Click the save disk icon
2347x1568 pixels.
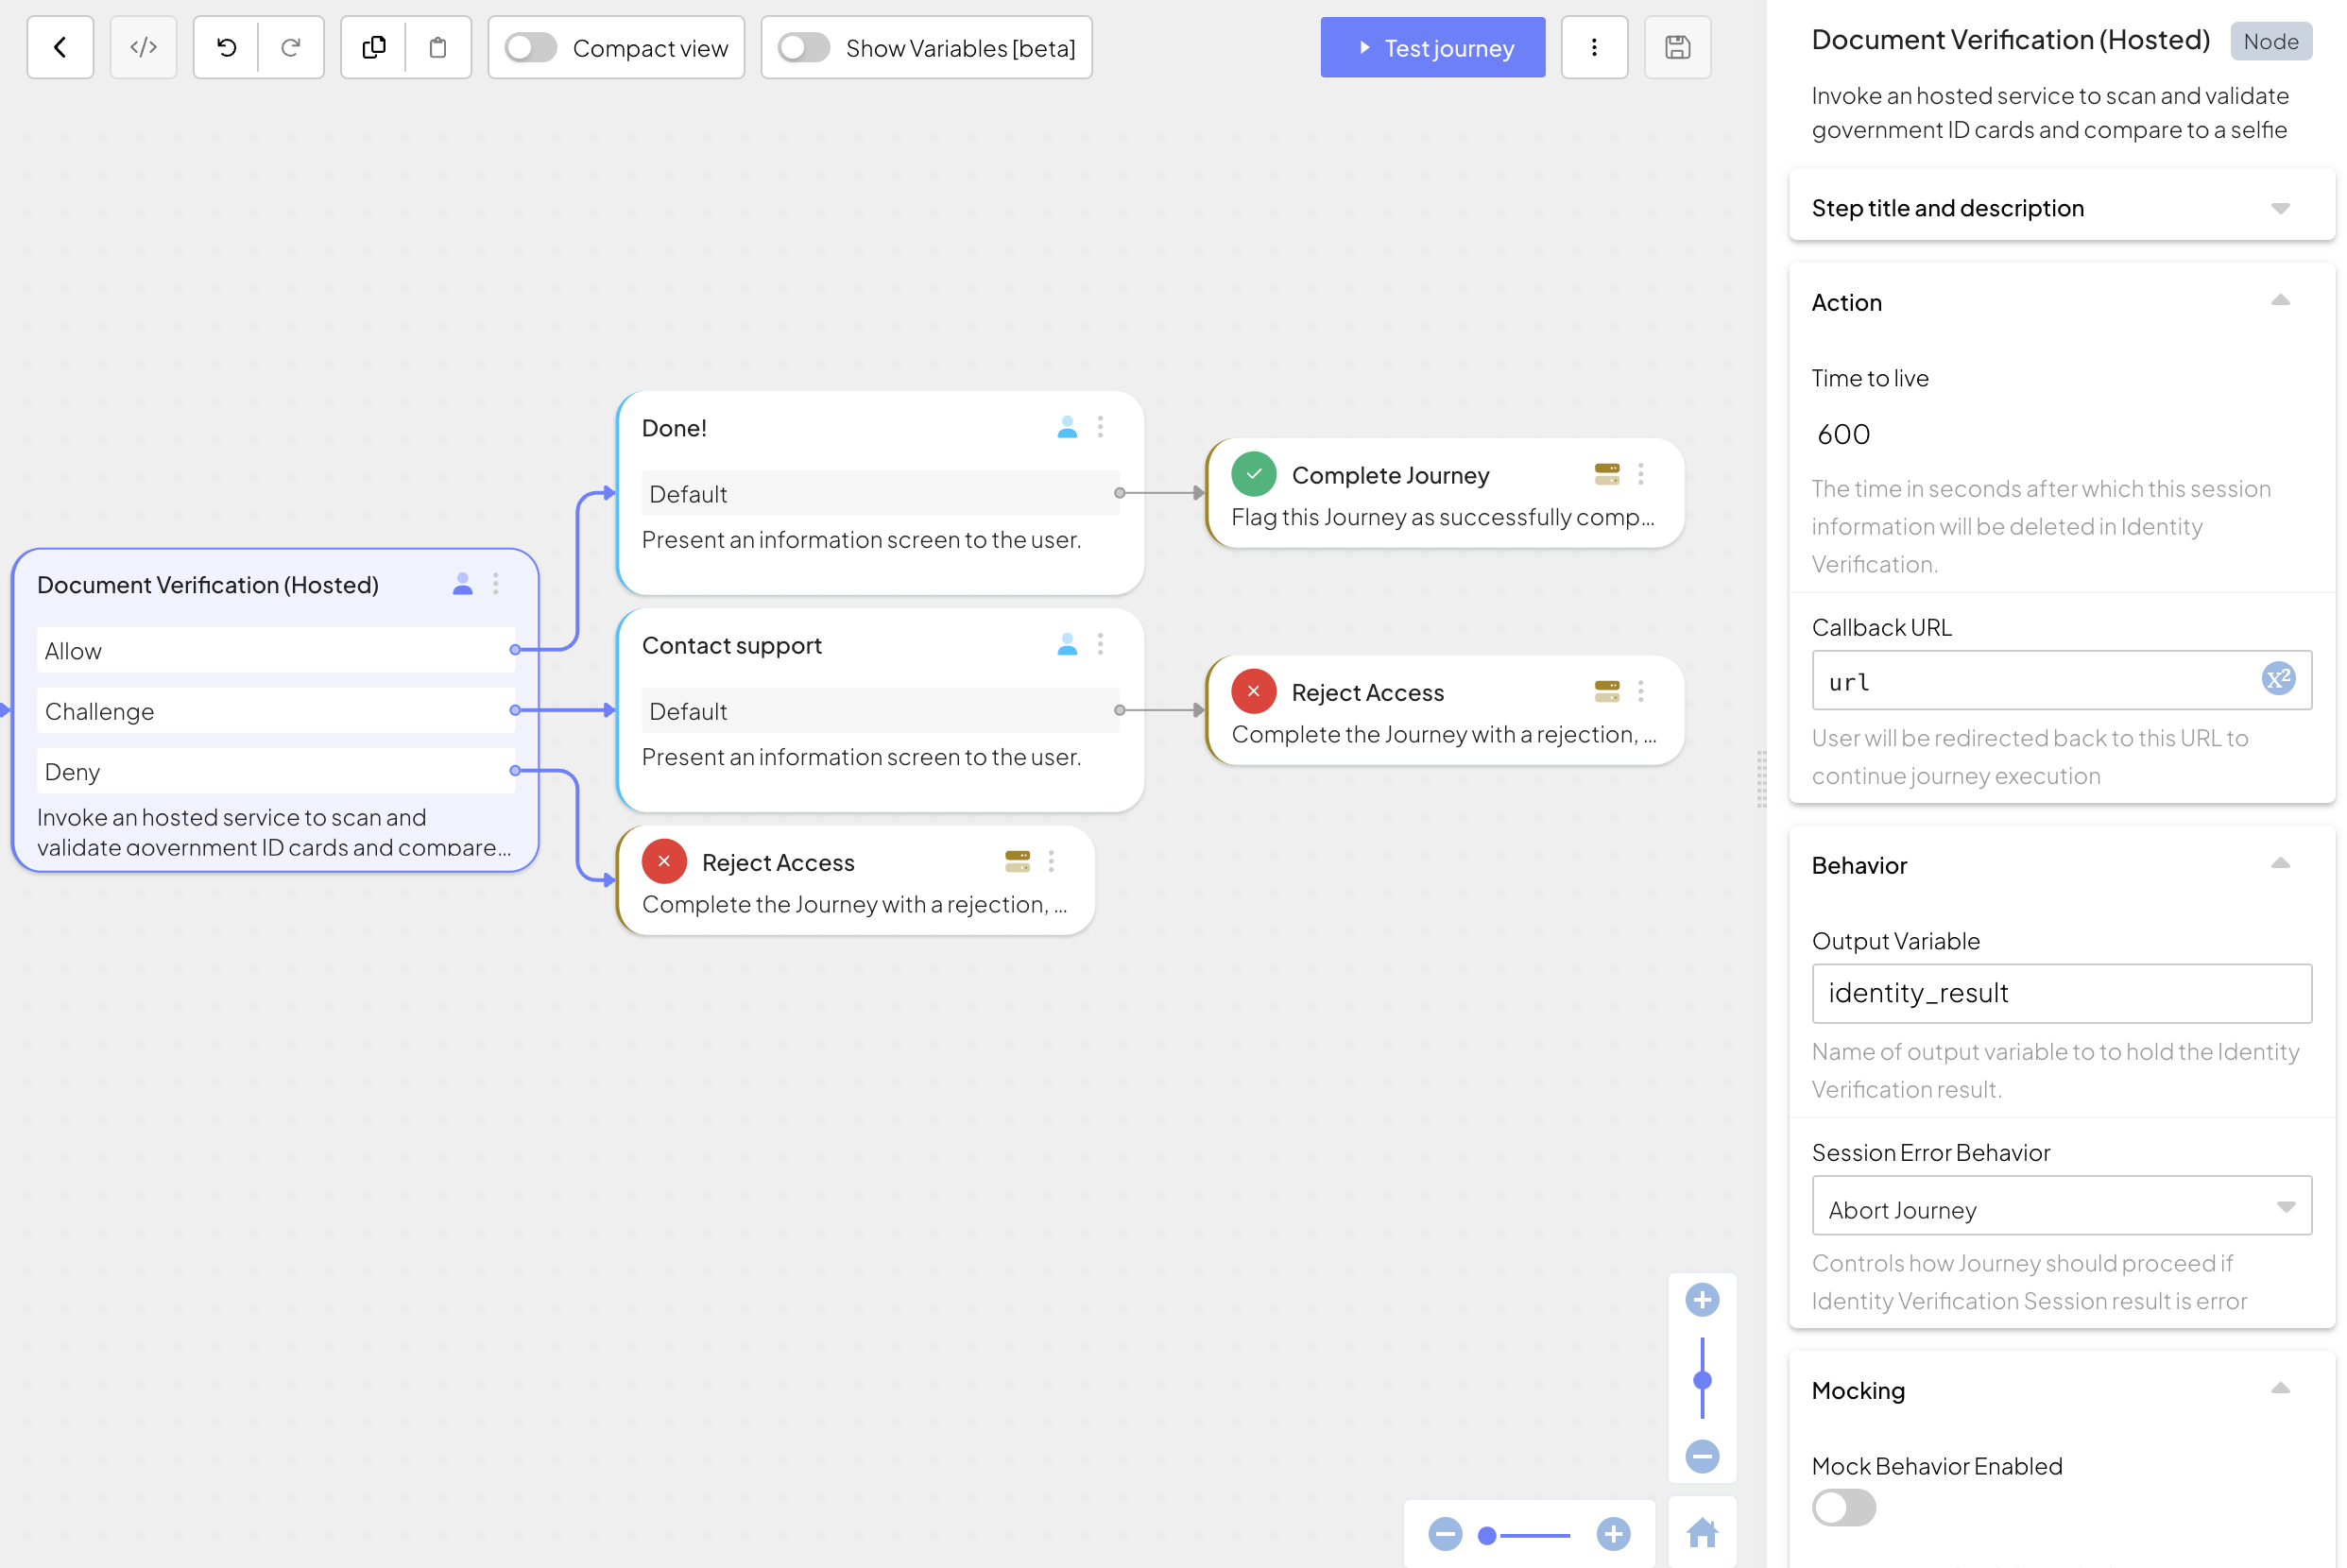tap(1677, 47)
